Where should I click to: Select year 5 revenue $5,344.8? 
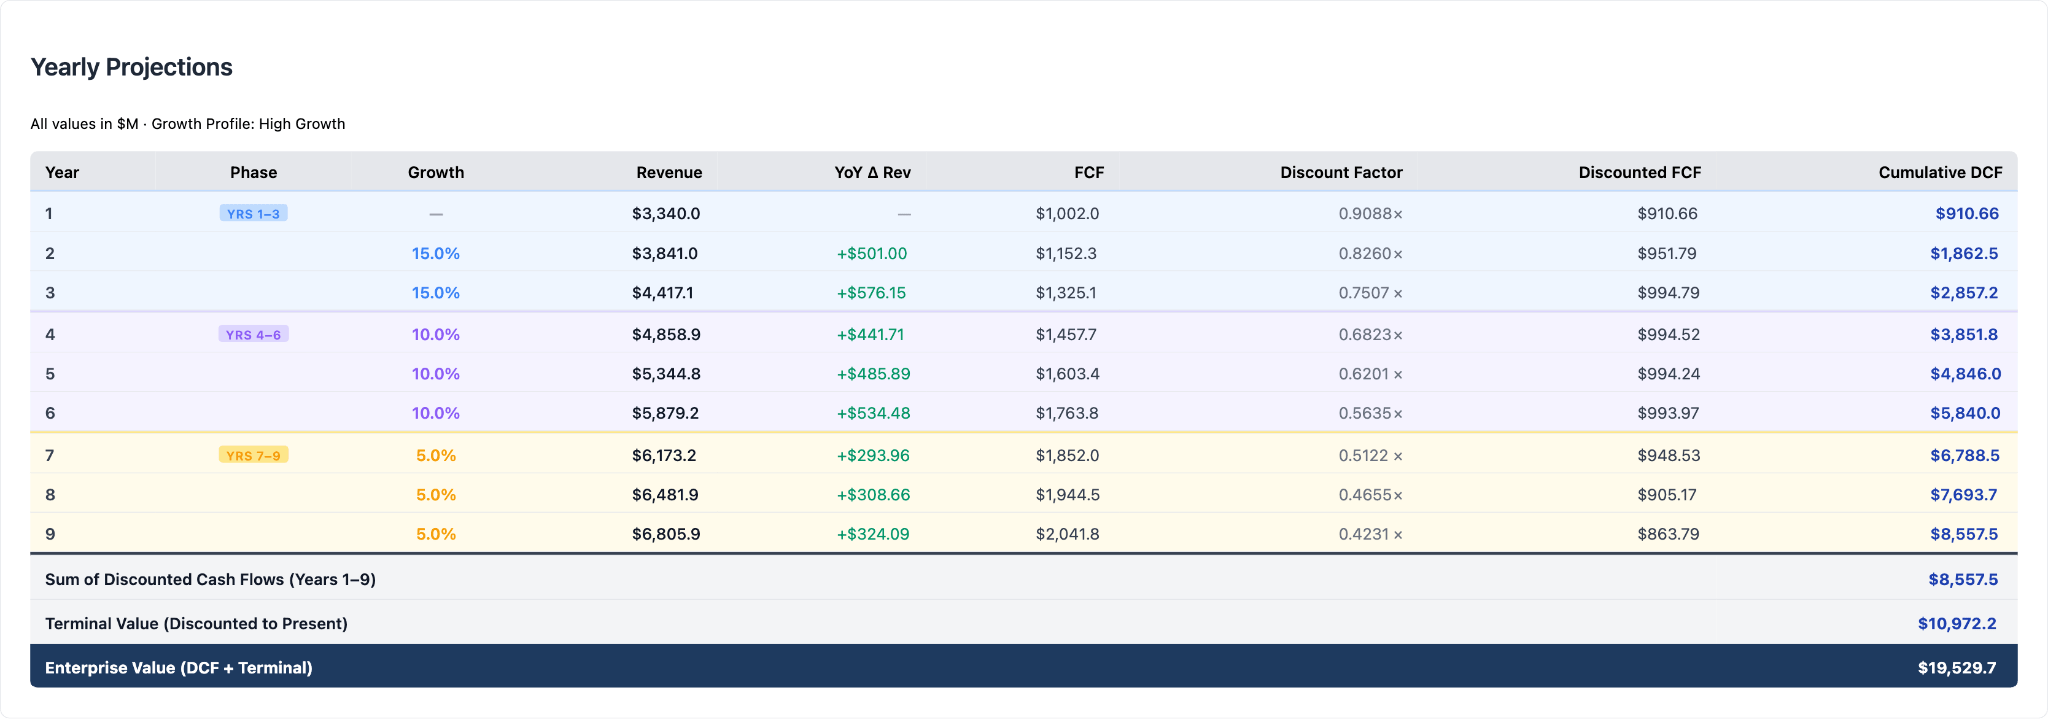coord(666,374)
